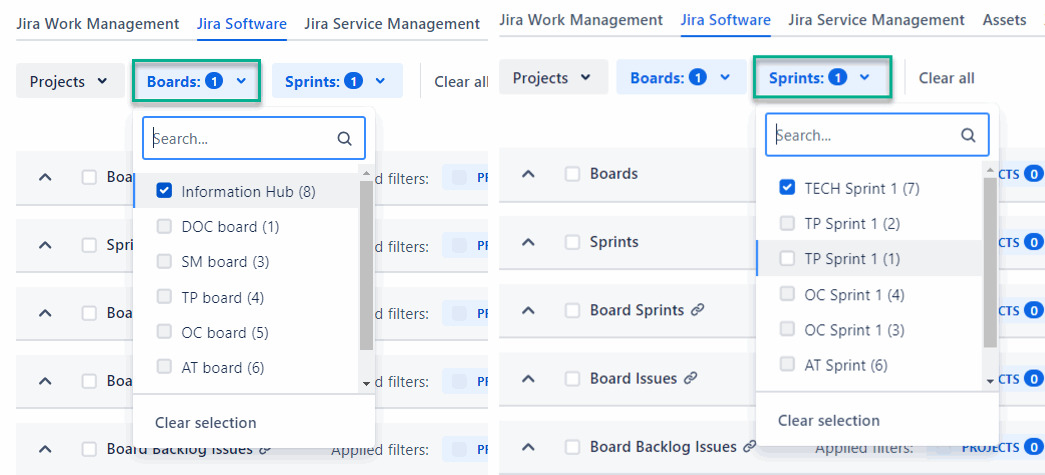
Task: Click search magnifier icon in left Boards dropdown
Action: [345, 139]
